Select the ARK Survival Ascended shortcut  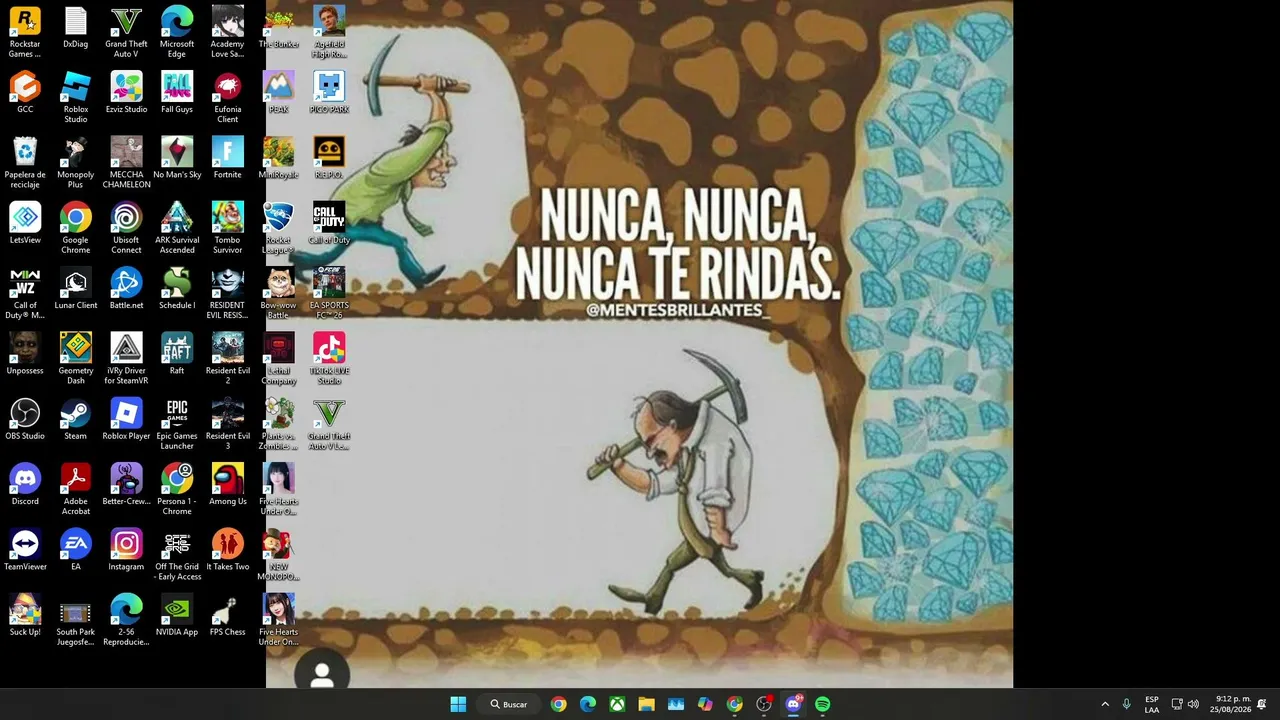177,228
